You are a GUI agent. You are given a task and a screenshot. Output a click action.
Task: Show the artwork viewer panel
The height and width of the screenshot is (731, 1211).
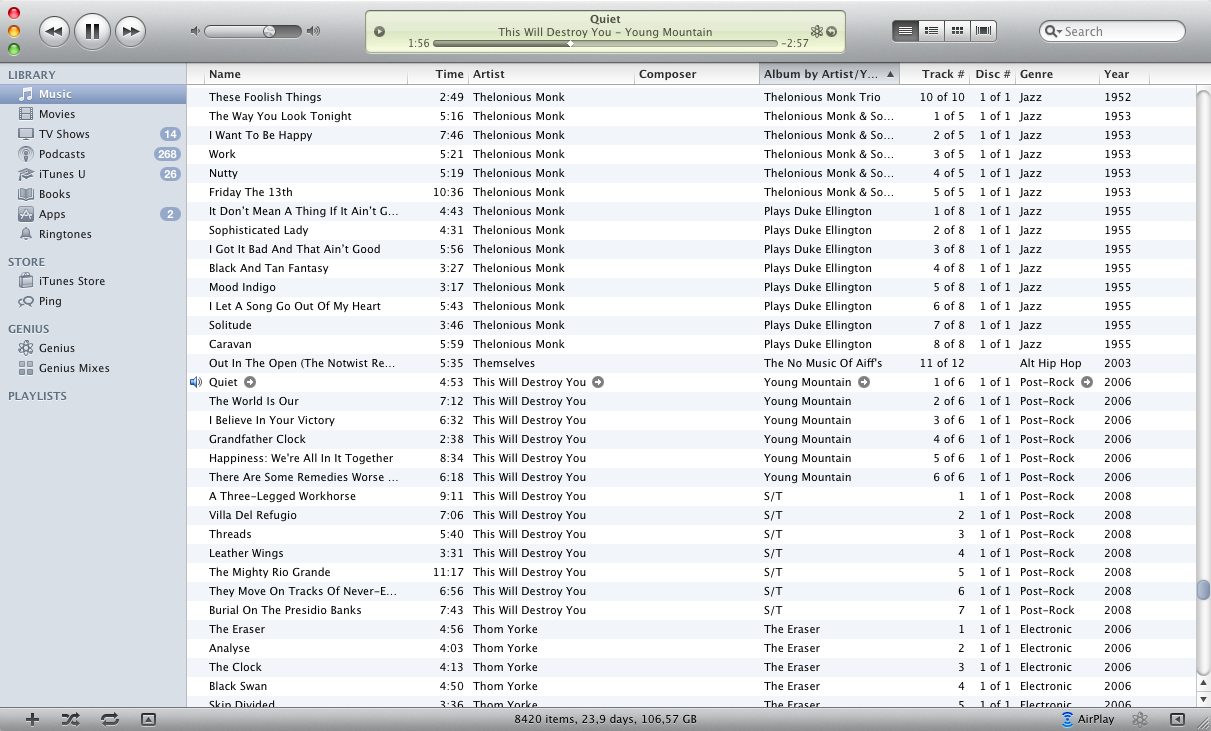pos(148,719)
